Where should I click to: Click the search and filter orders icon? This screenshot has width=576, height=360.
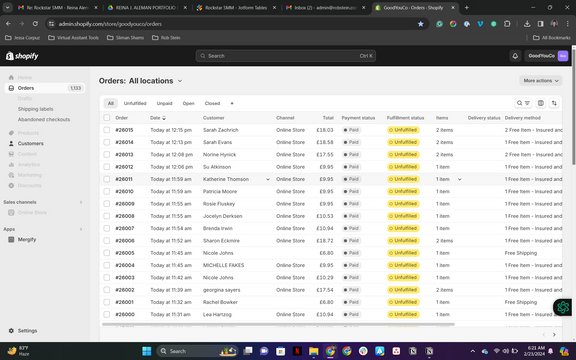[523, 103]
